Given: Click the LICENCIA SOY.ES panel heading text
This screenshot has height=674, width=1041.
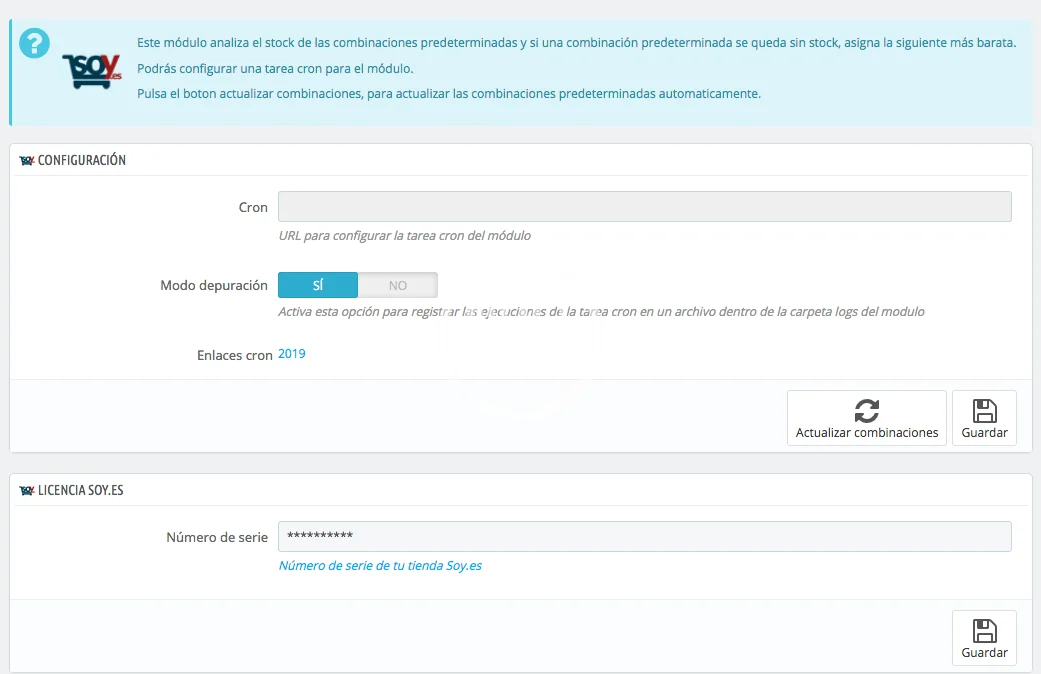Looking at the screenshot, I should point(80,490).
